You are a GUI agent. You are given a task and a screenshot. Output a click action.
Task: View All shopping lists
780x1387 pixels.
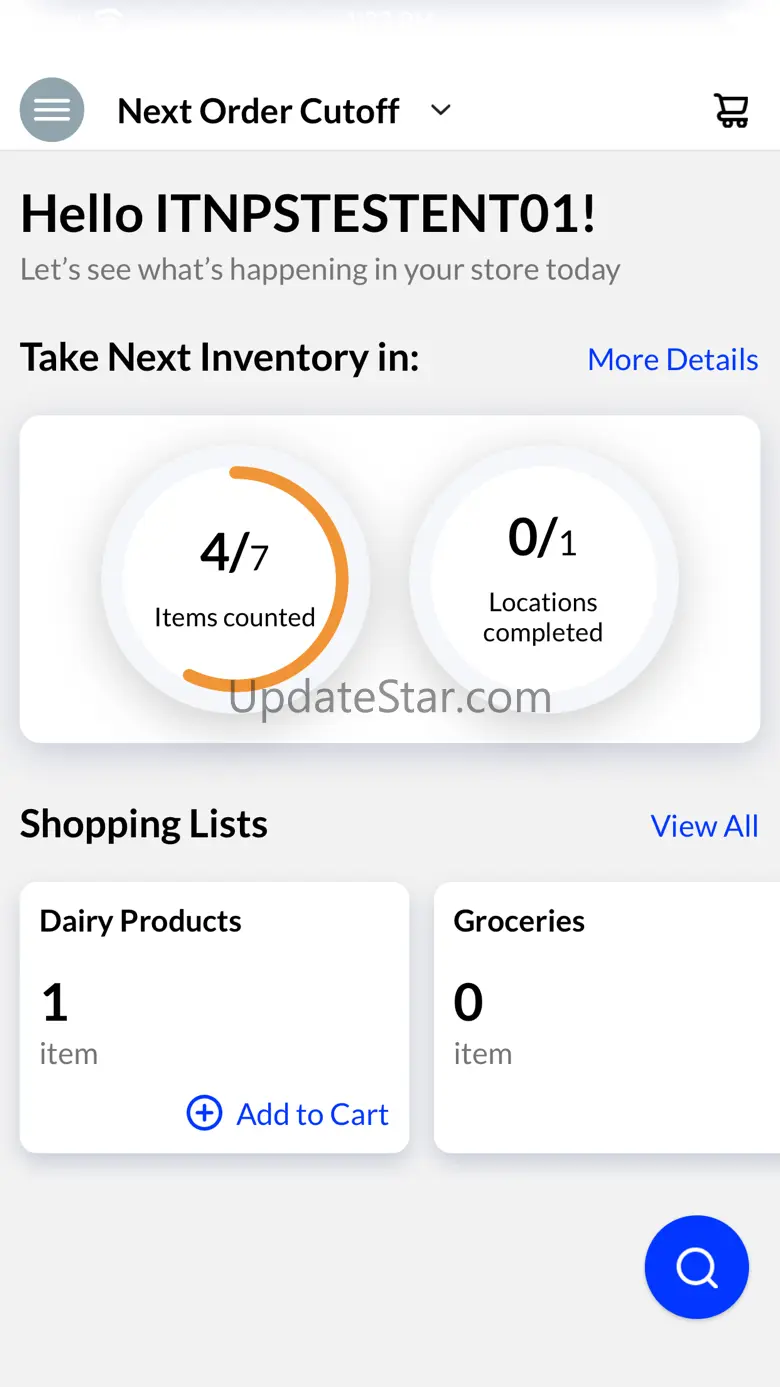coord(704,826)
